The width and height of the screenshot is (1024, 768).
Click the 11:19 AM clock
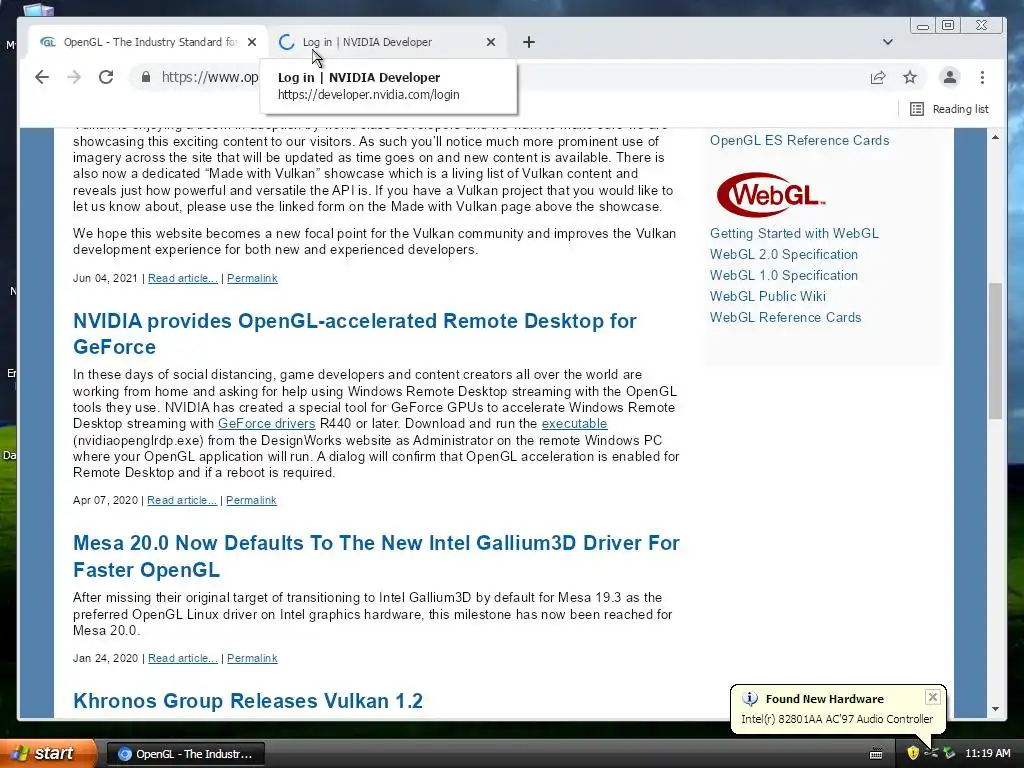[987, 754]
